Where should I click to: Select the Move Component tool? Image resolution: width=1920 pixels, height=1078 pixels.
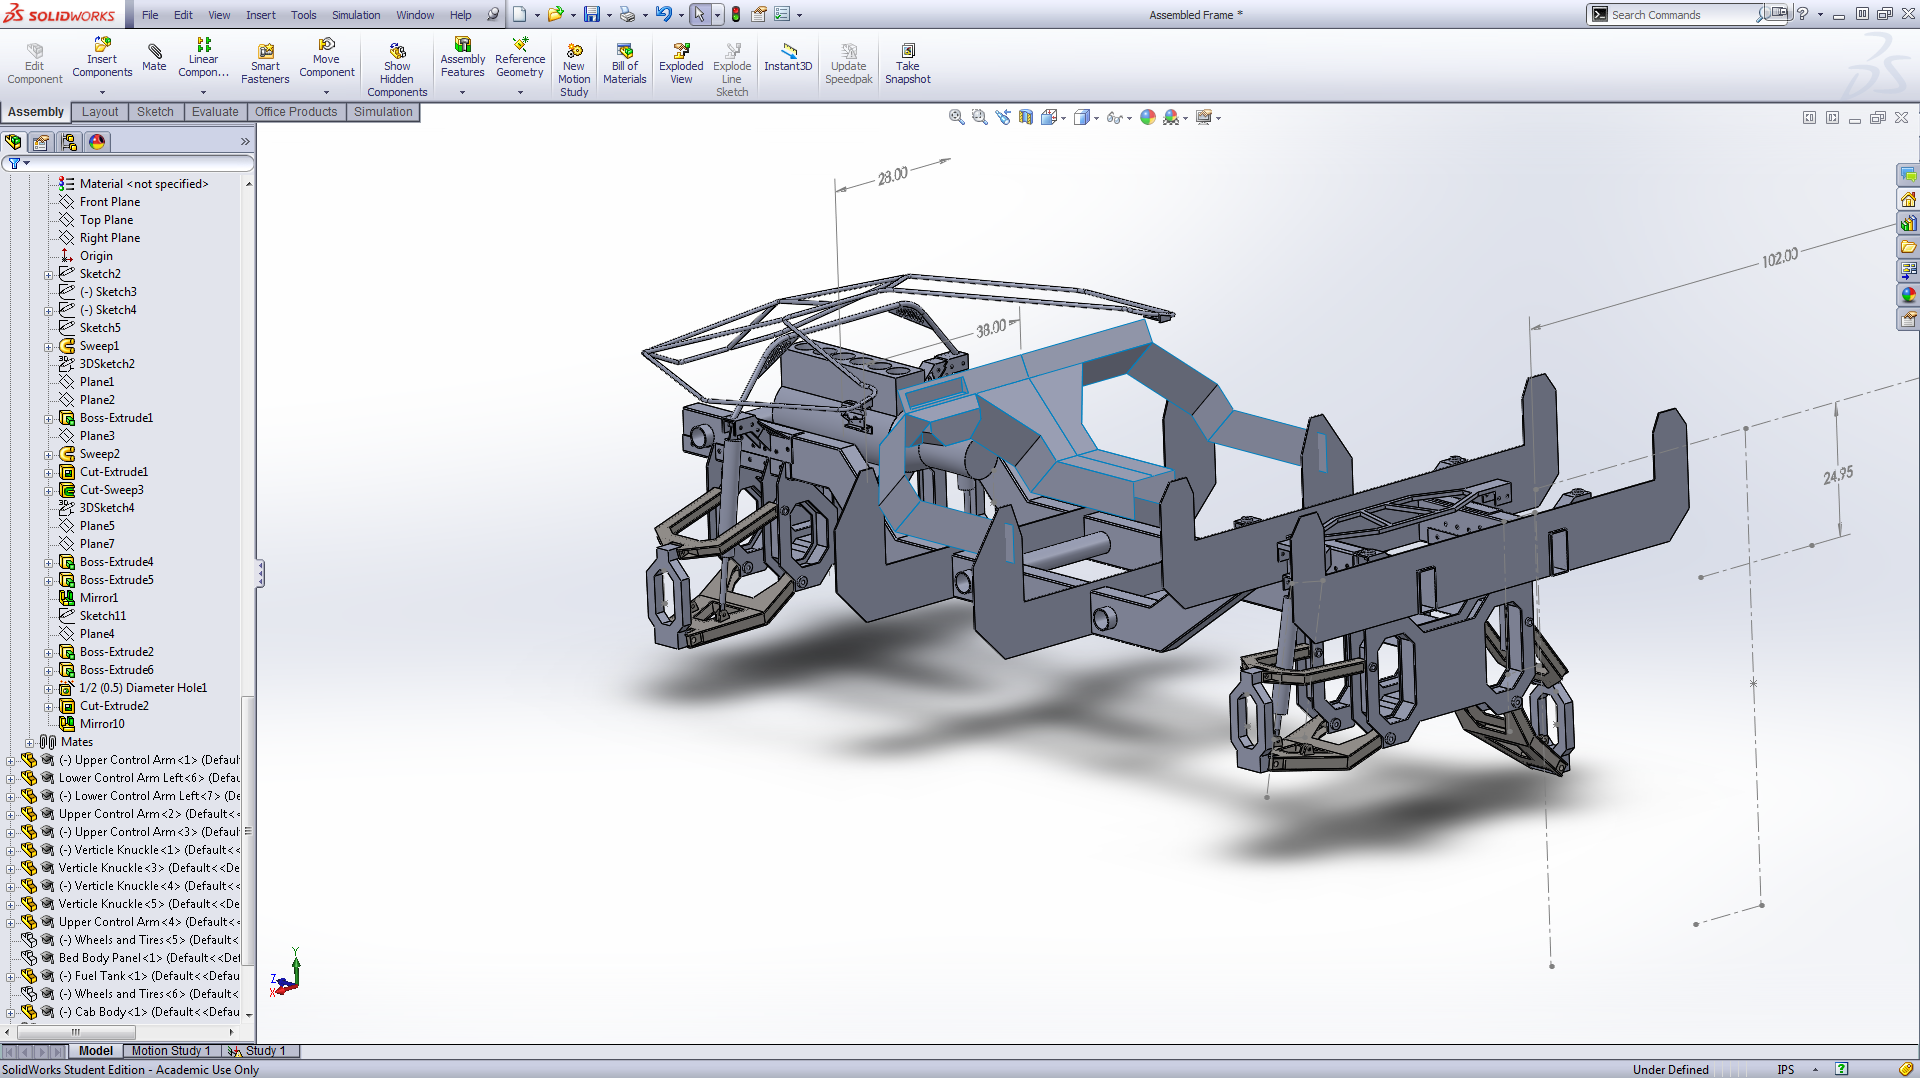327,58
